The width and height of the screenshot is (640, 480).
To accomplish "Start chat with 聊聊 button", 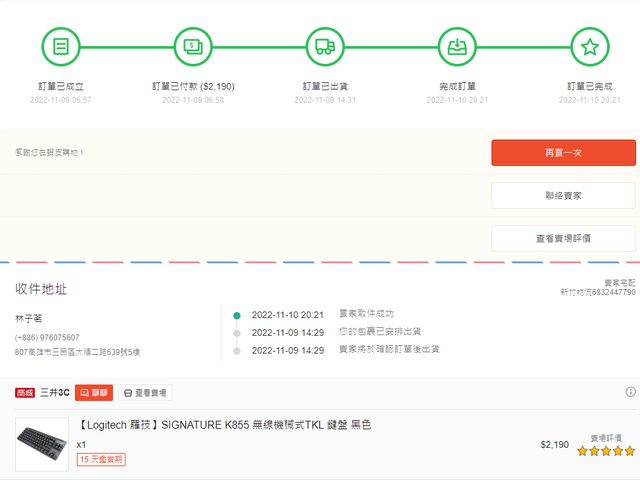I will [94, 393].
